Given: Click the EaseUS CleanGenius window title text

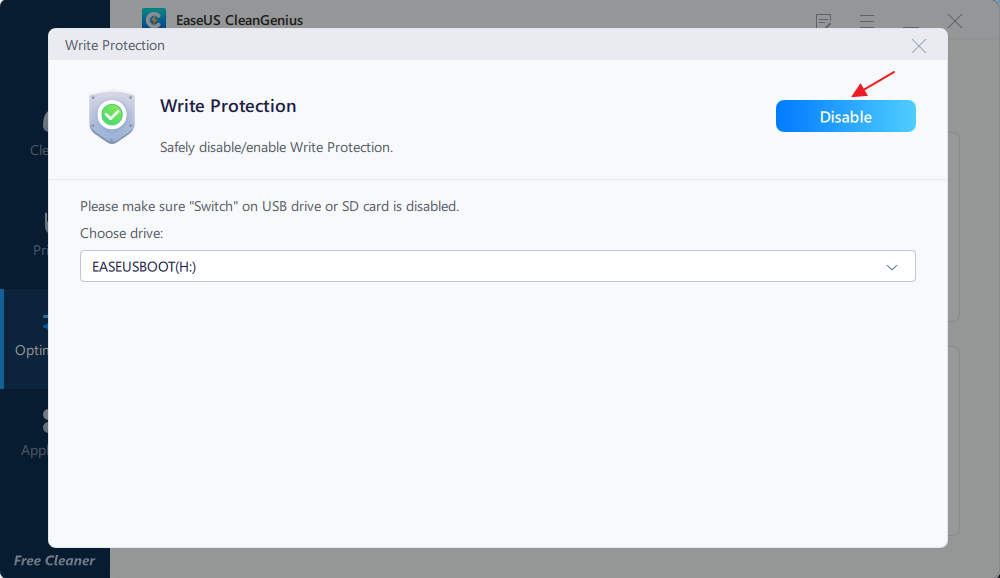Looking at the screenshot, I should (x=239, y=20).
